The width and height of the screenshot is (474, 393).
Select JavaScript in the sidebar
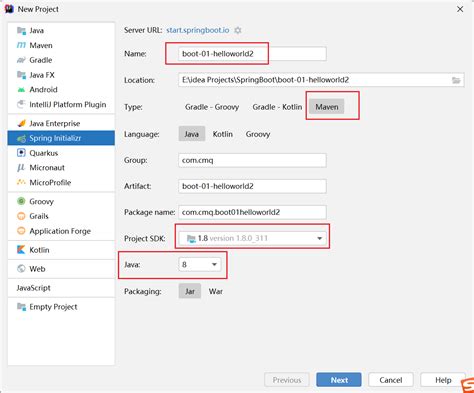[61, 288]
